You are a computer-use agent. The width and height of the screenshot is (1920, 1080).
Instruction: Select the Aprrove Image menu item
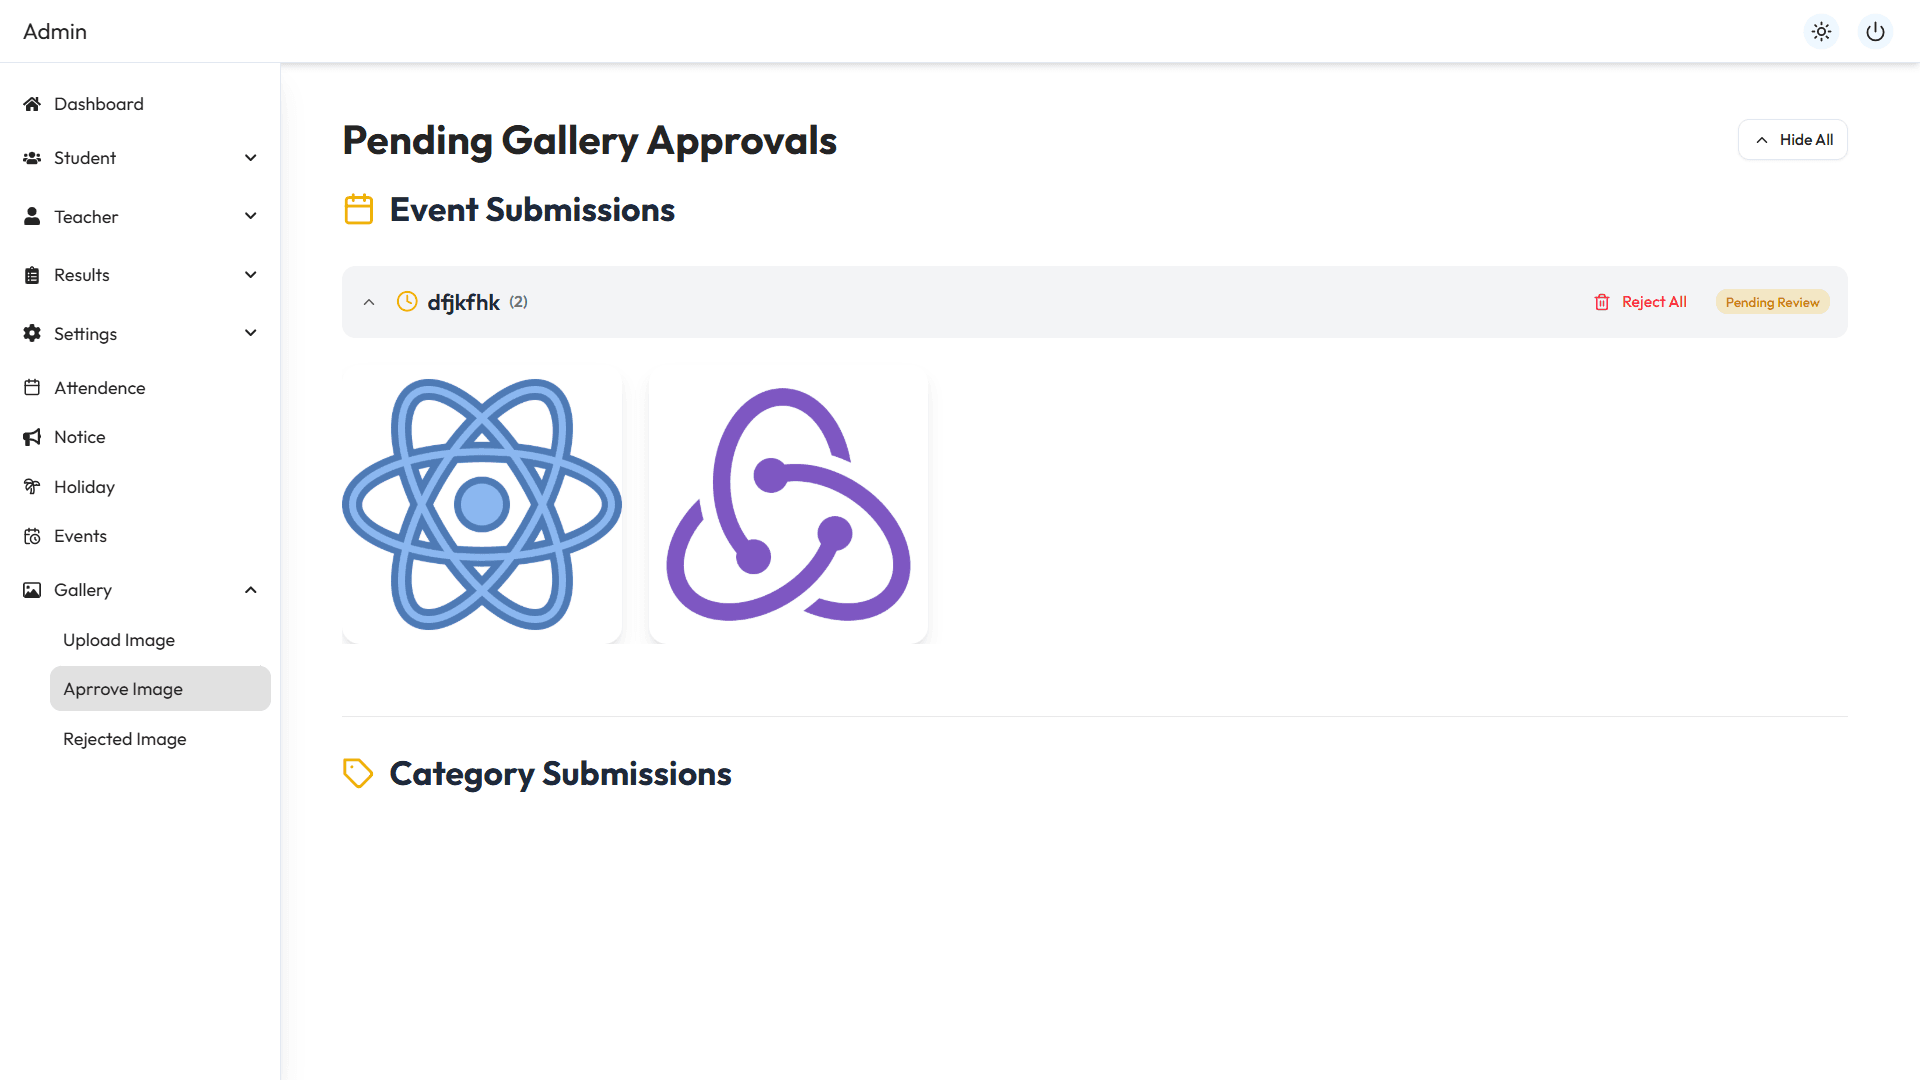160,689
